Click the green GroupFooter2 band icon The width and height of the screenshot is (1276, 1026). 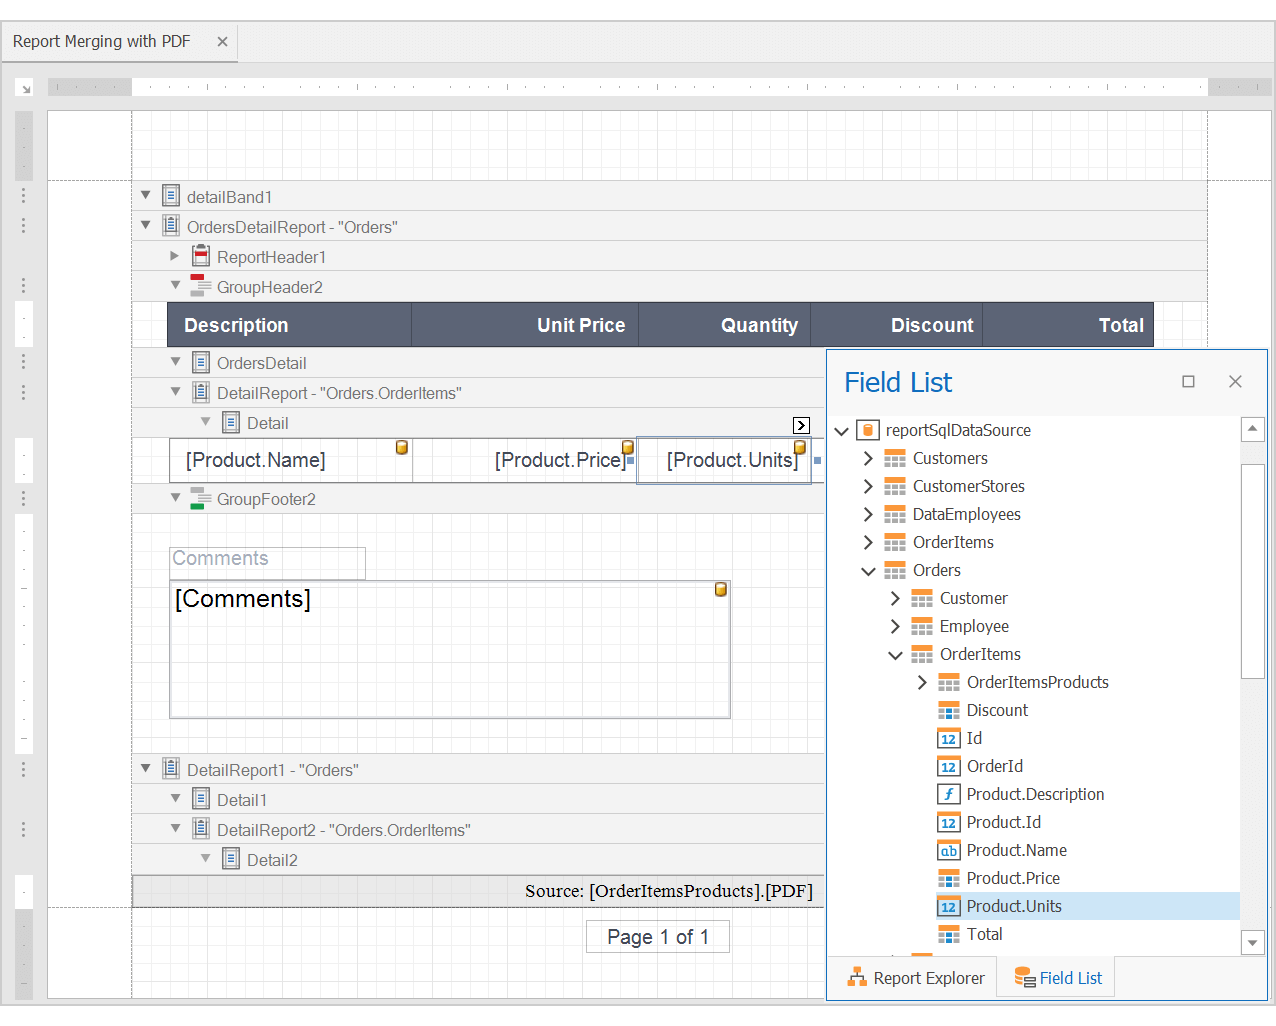(200, 498)
